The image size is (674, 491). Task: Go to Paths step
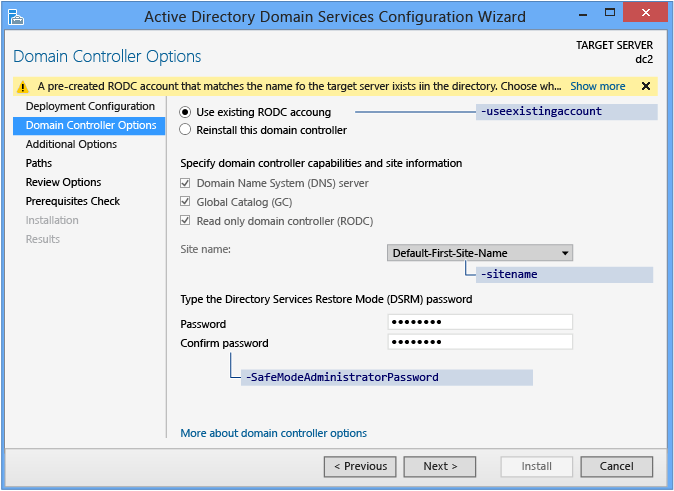tap(39, 163)
